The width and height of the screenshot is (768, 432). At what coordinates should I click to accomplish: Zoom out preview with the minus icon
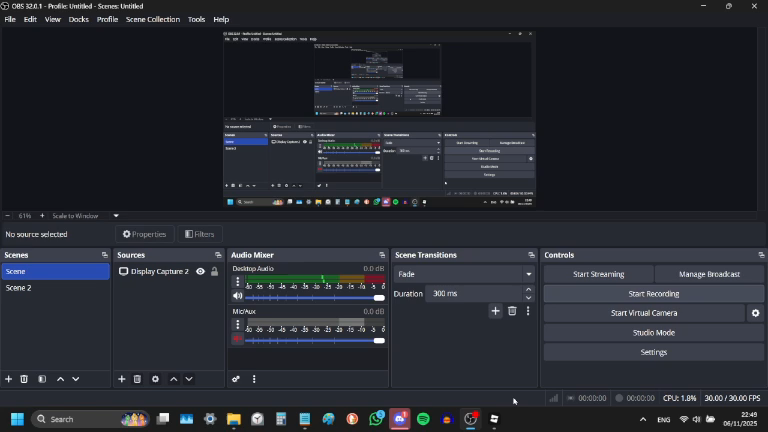7,216
